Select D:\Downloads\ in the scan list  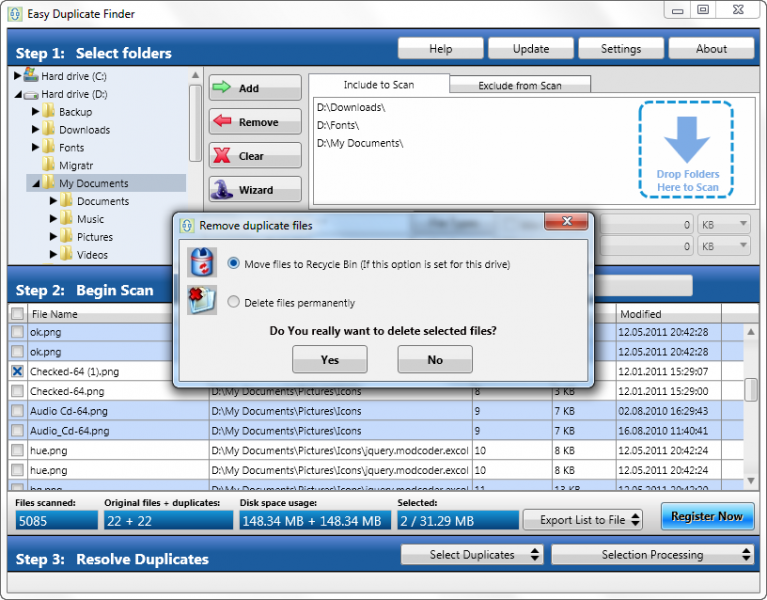(351, 107)
